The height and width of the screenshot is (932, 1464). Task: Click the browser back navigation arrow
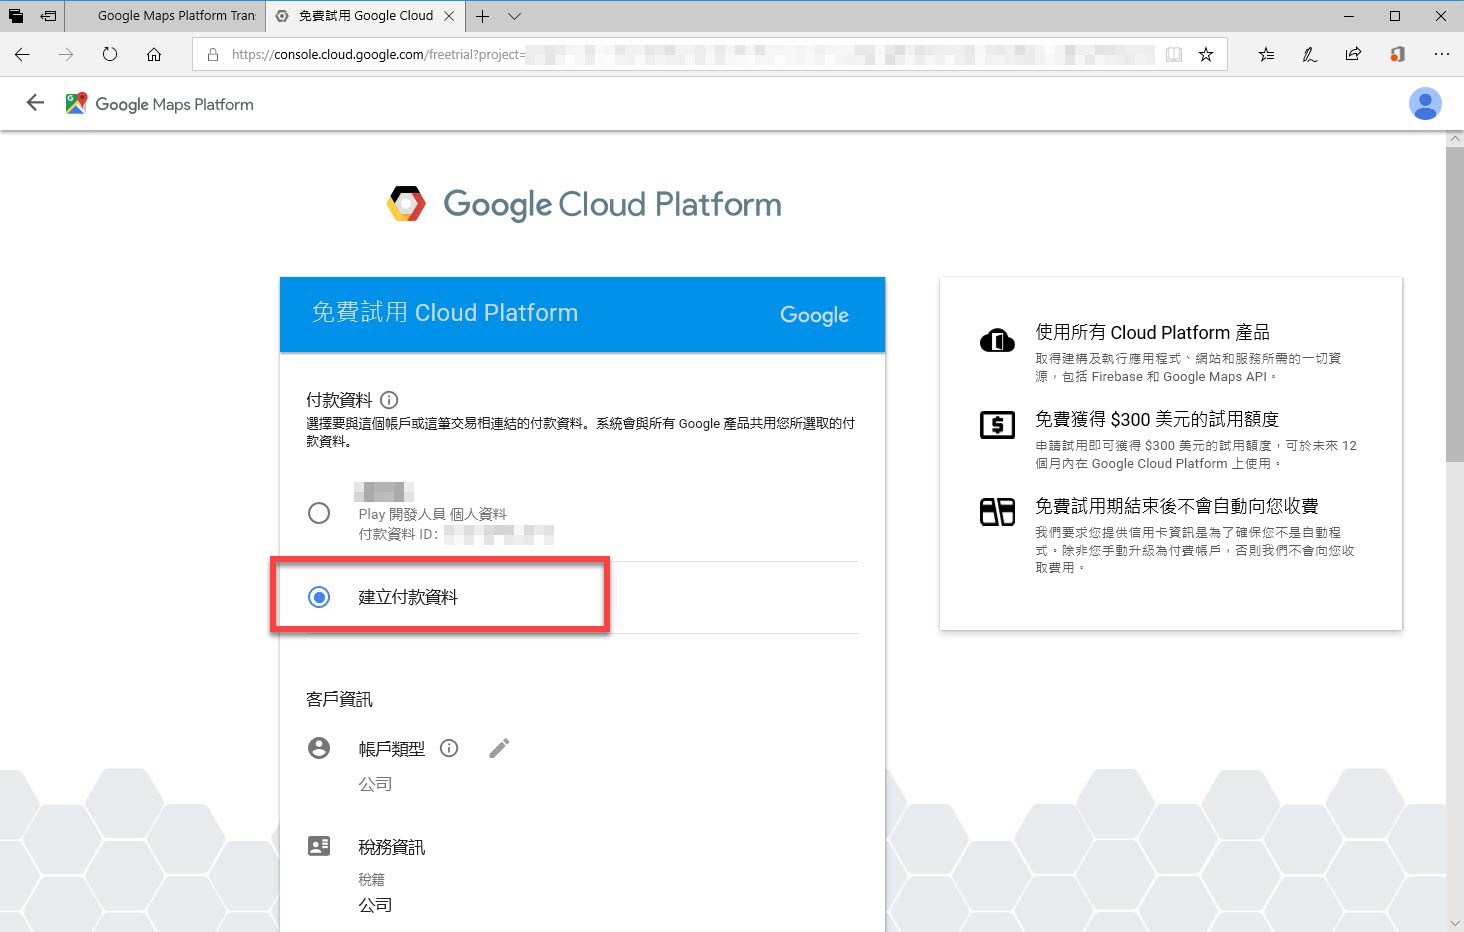click(x=22, y=54)
